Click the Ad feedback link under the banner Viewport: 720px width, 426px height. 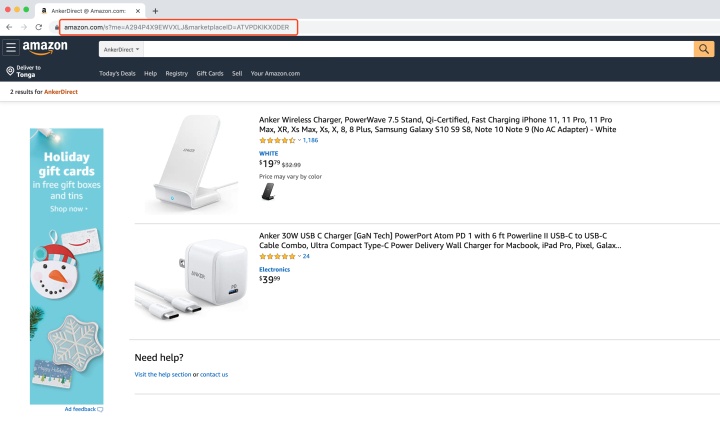click(x=84, y=409)
